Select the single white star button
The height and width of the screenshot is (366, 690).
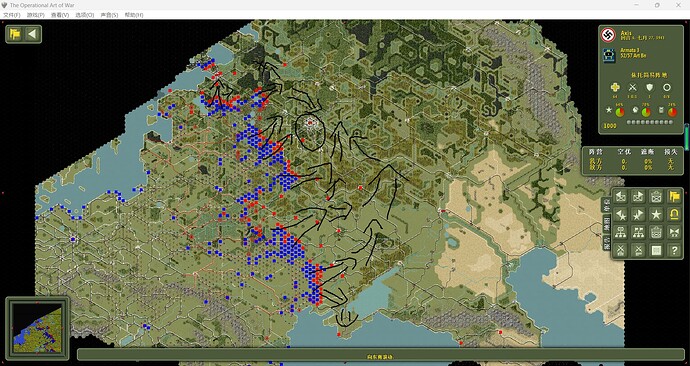[656, 215]
